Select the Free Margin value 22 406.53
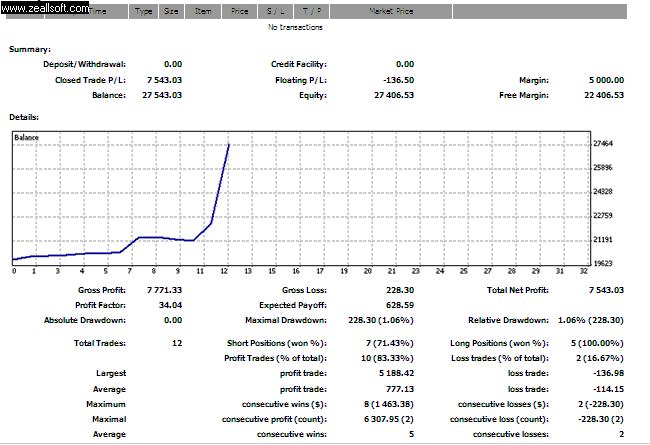 [604, 95]
